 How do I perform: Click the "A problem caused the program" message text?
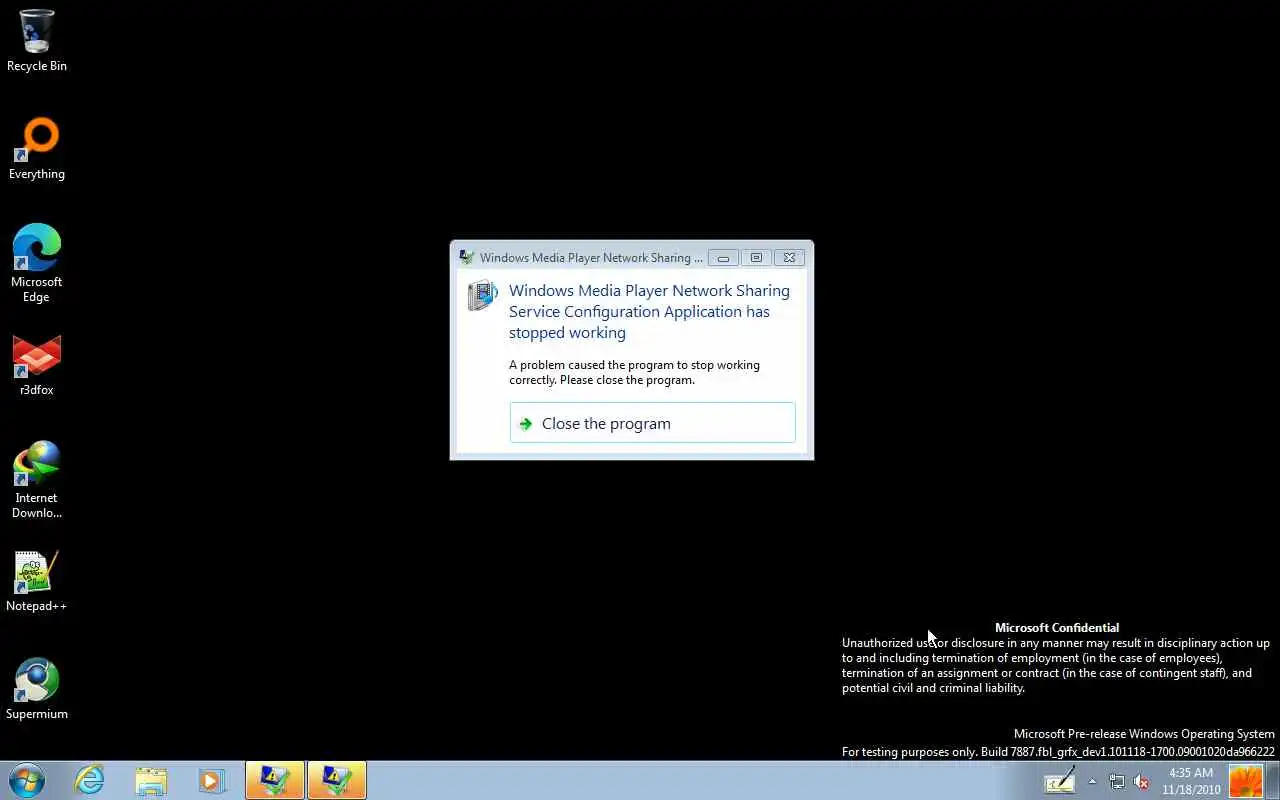pyautogui.click(x=634, y=372)
